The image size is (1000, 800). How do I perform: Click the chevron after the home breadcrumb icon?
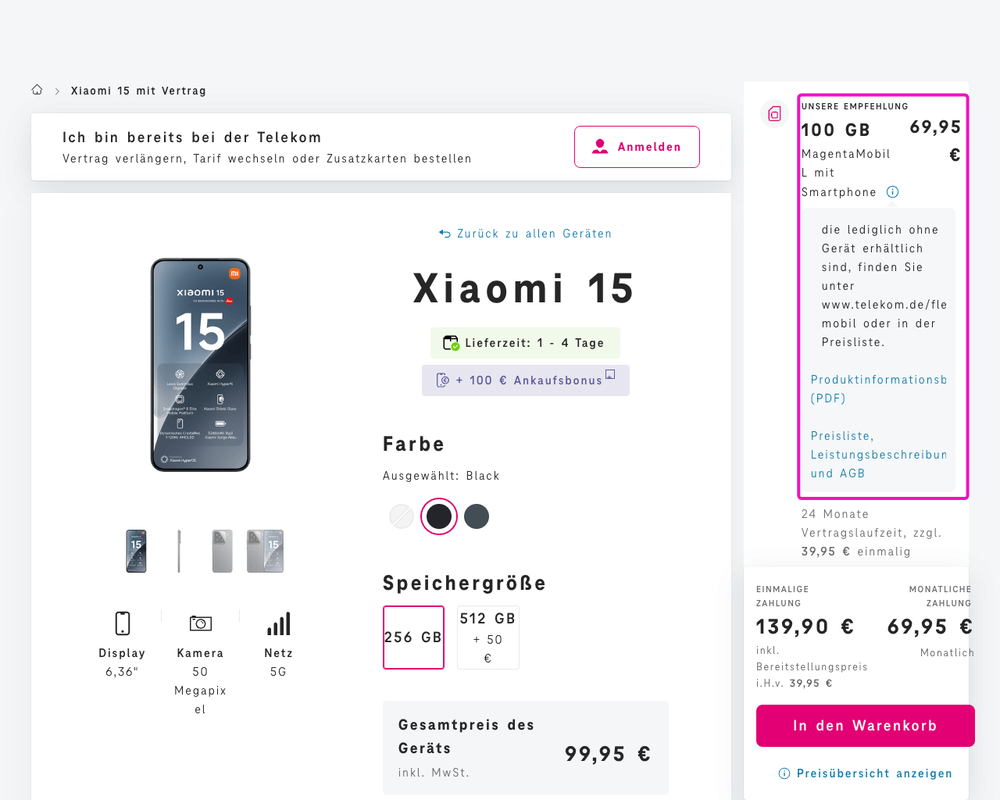[x=57, y=90]
